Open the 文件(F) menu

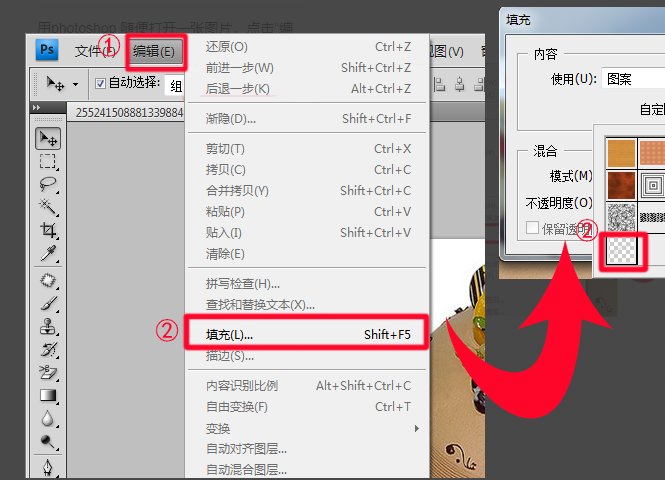coord(95,51)
